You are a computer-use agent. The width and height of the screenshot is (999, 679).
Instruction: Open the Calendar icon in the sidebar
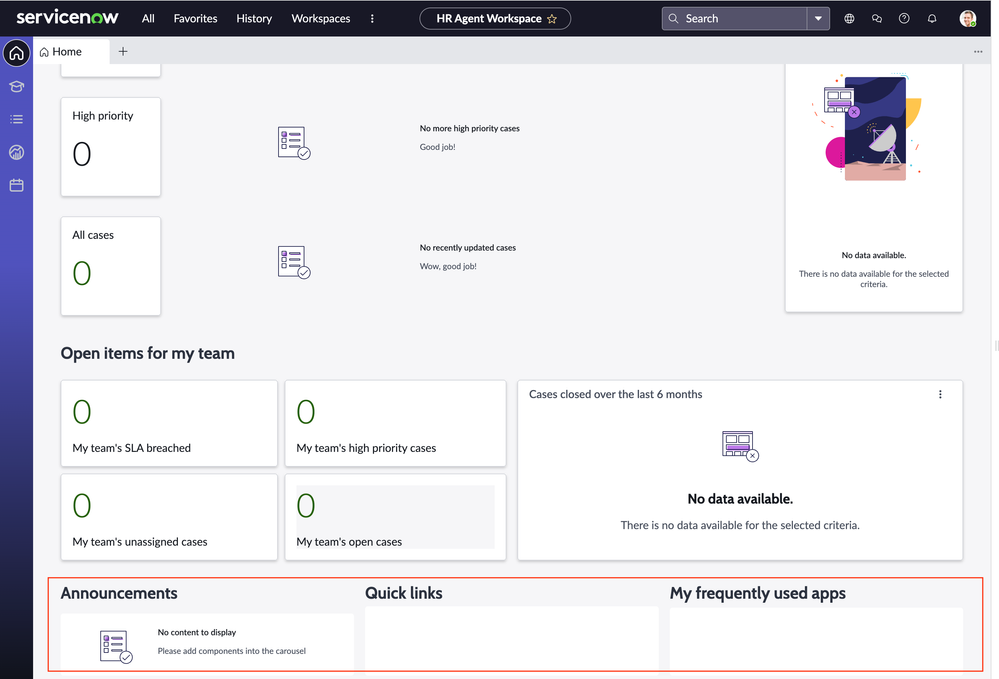pyautogui.click(x=15, y=185)
